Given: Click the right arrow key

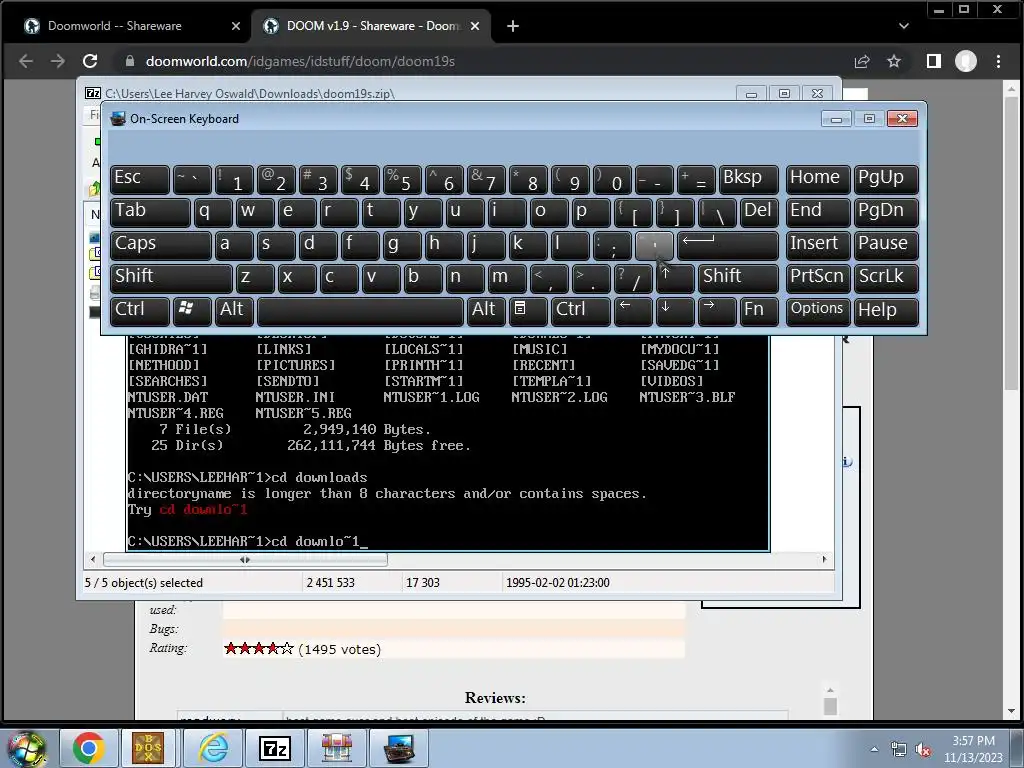Looking at the screenshot, I should [x=716, y=310].
